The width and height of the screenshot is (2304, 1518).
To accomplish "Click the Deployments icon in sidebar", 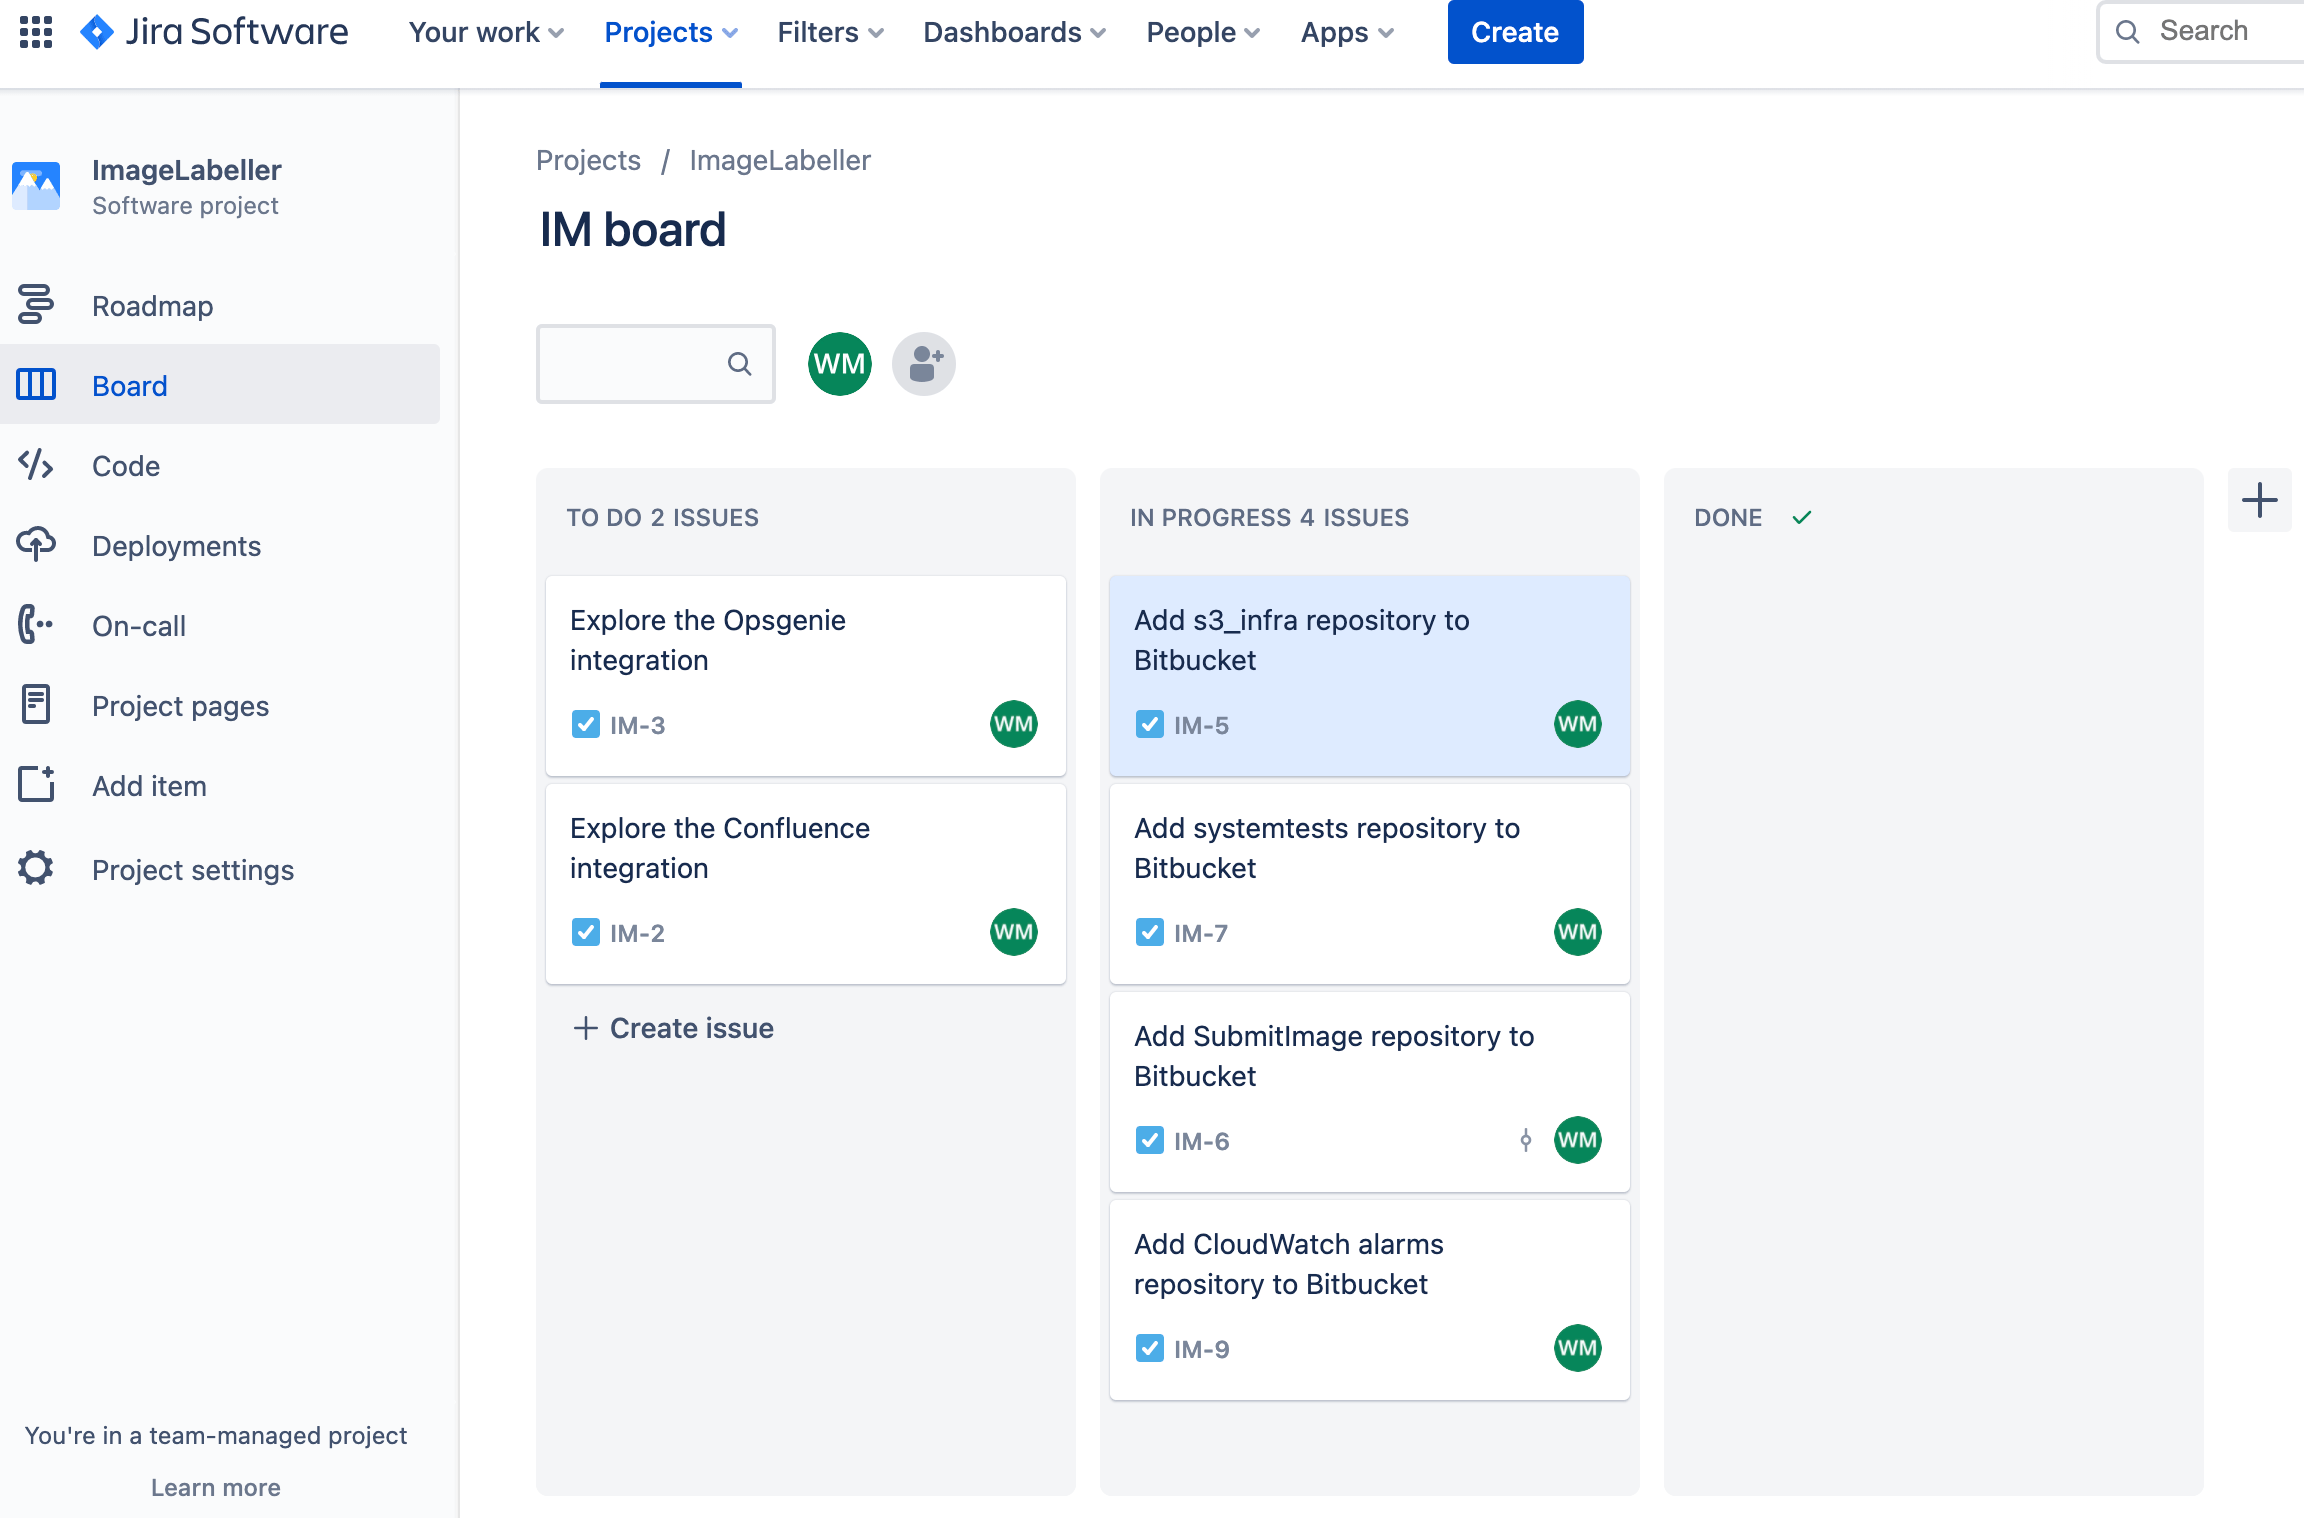I will click(37, 544).
